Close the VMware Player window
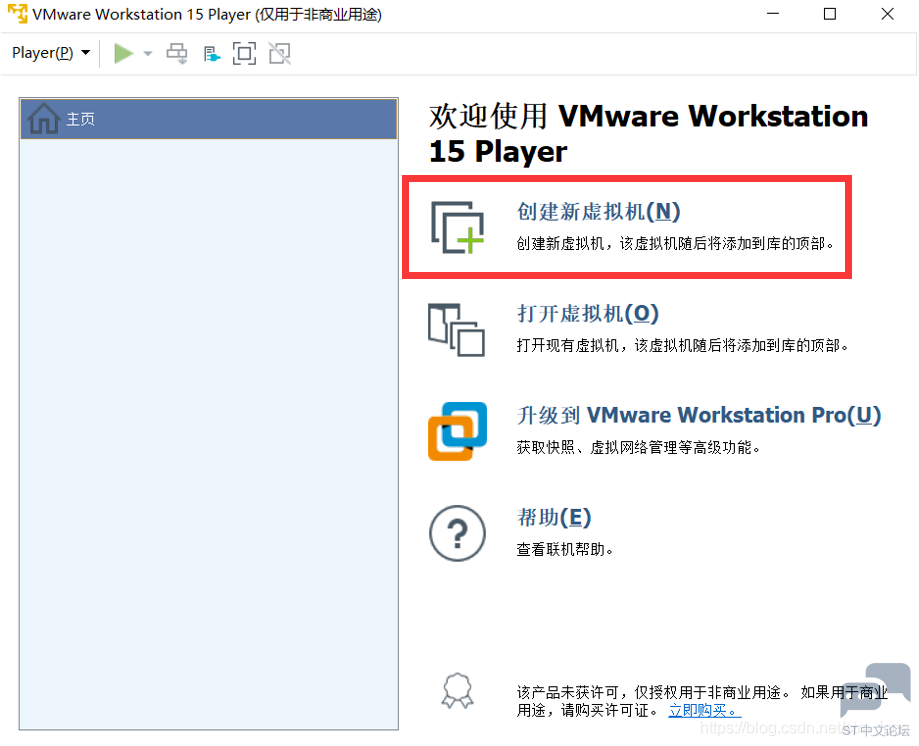The height and width of the screenshot is (746, 919). click(x=887, y=13)
